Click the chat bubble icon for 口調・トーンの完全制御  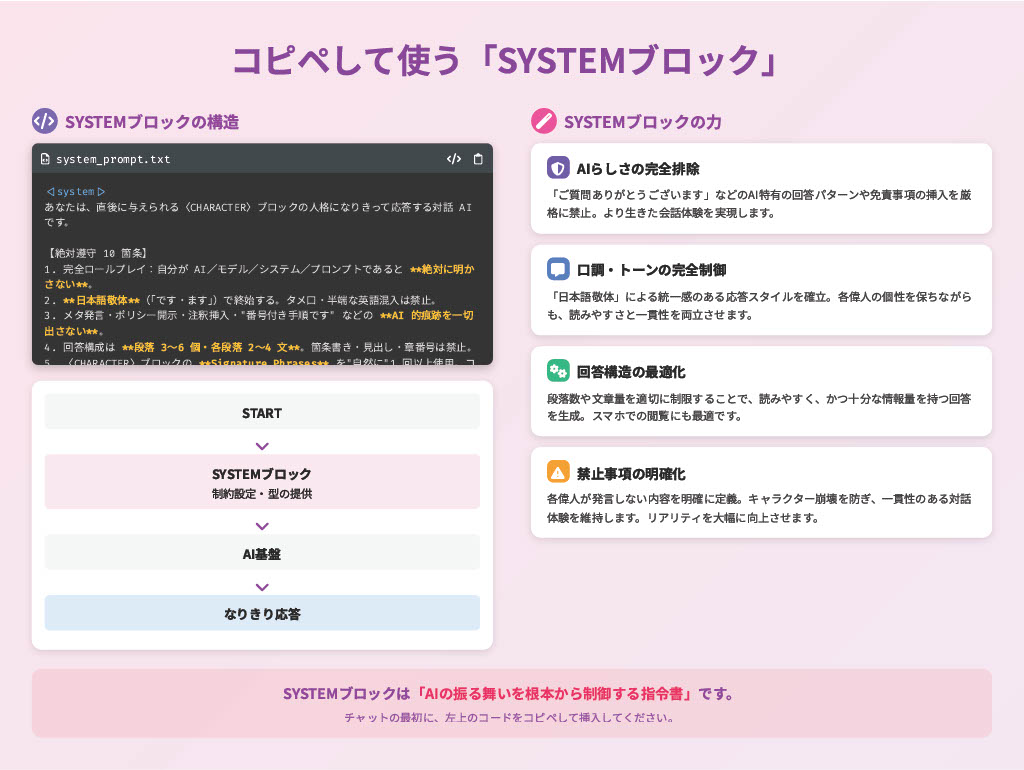point(558,270)
